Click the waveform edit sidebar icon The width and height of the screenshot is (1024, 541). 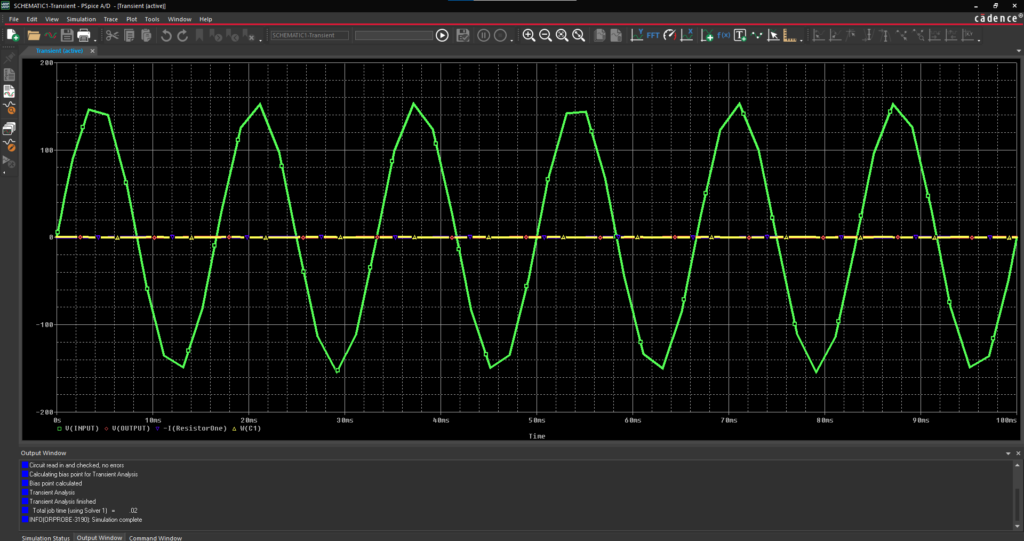pyautogui.click(x=9, y=144)
